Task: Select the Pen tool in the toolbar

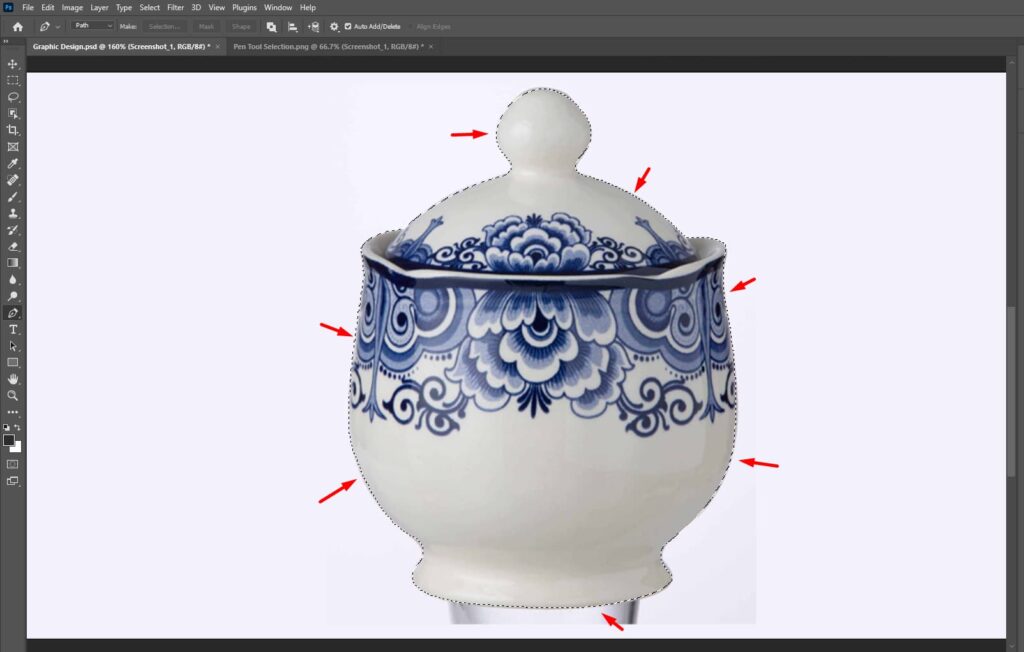Action: (12, 313)
